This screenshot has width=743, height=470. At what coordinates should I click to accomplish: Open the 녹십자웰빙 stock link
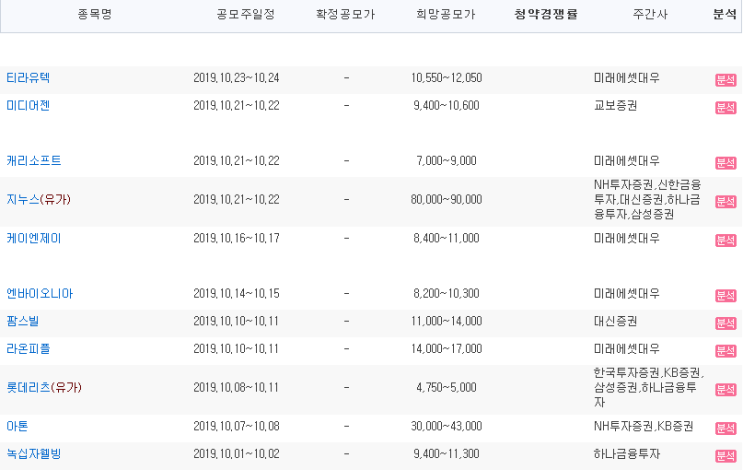pos(34,454)
